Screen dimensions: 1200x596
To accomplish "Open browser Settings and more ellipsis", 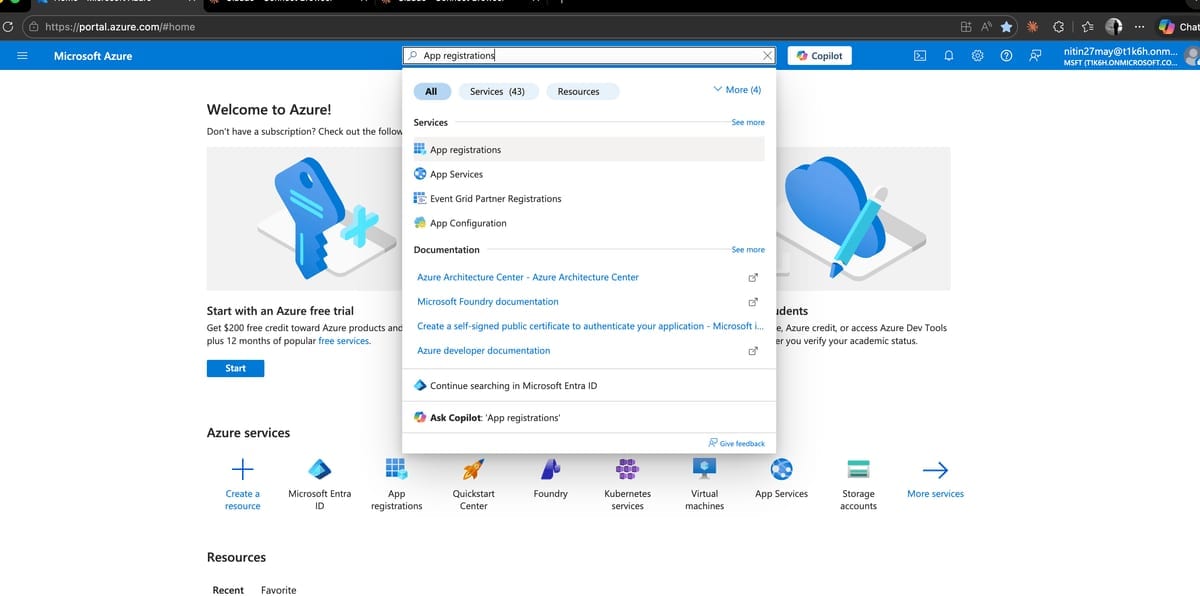I will coord(1139,27).
